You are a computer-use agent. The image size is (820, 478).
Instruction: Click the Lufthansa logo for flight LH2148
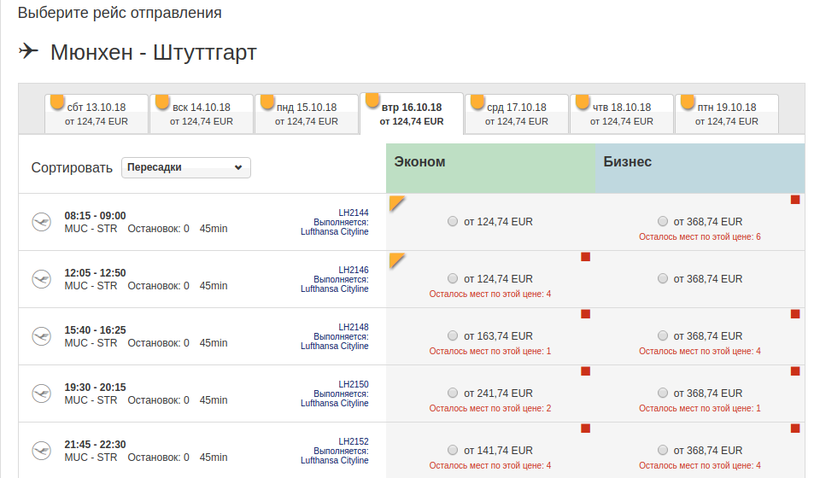coord(41,336)
